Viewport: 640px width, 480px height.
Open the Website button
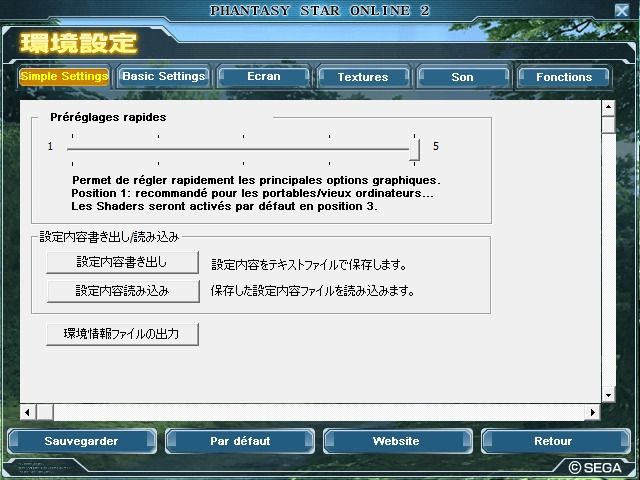click(x=398, y=441)
